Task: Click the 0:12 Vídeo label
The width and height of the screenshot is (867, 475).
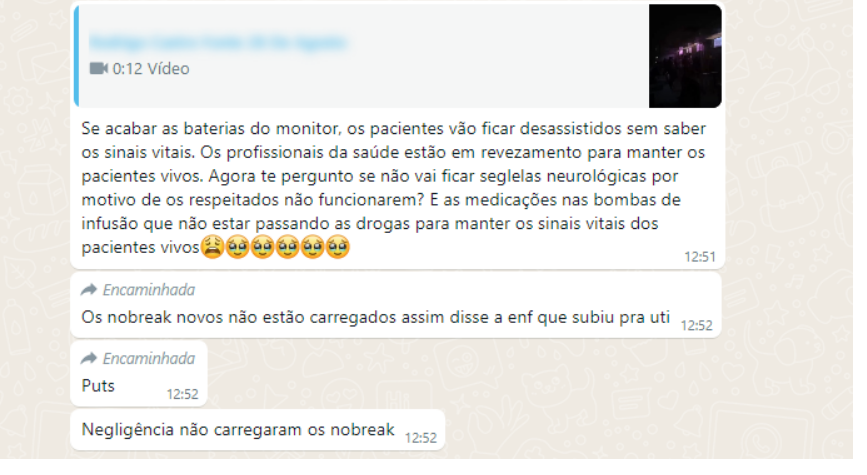Action: [x=151, y=69]
